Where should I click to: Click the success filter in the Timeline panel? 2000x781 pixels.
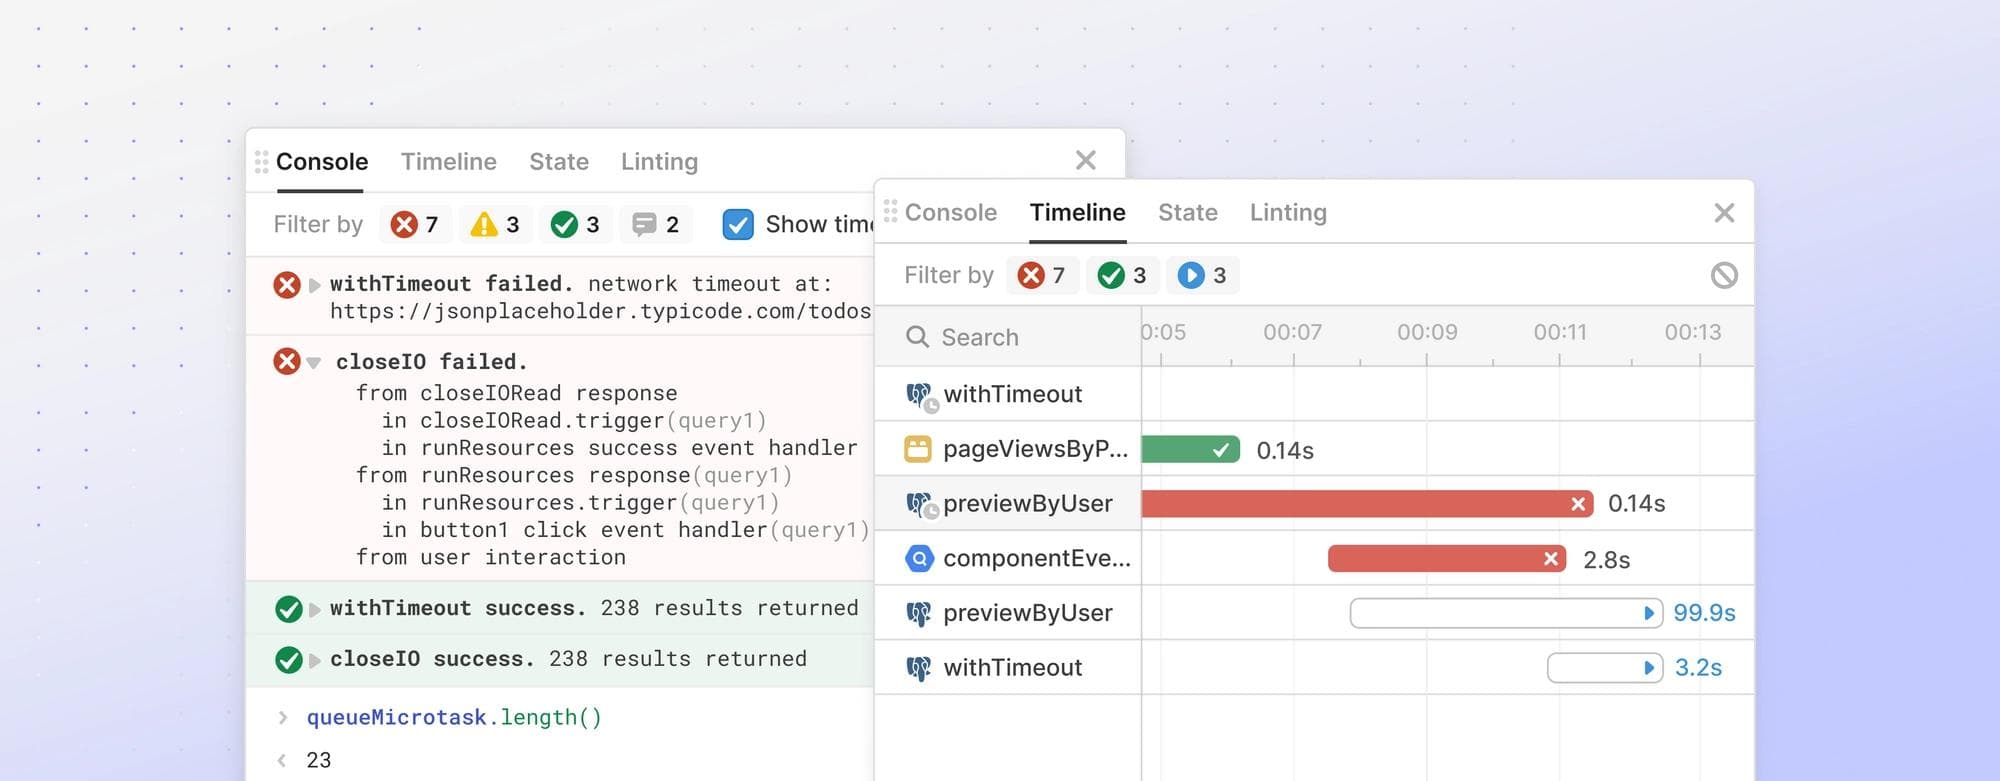pos(1122,275)
